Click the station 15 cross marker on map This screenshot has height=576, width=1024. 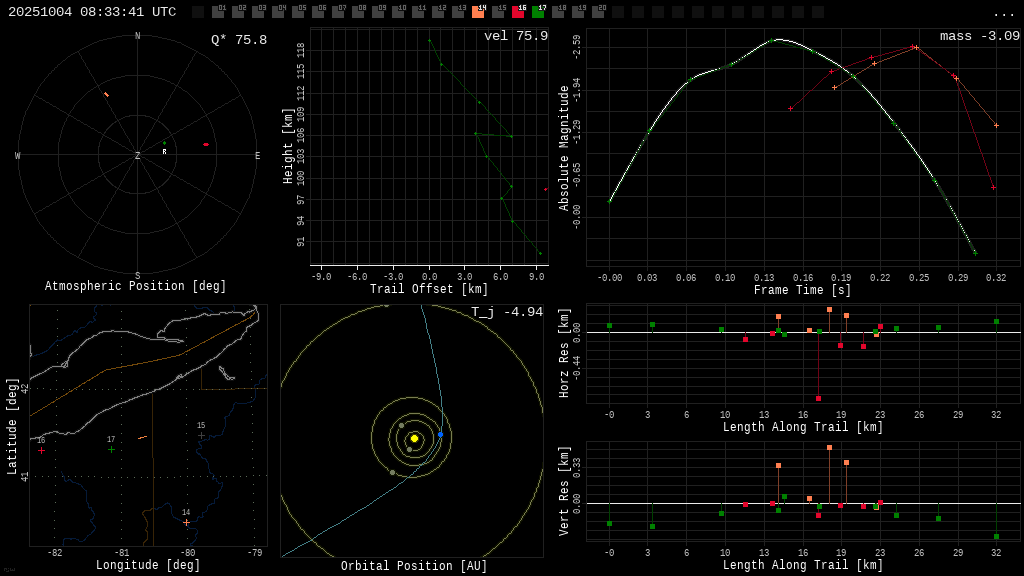[x=201, y=436]
